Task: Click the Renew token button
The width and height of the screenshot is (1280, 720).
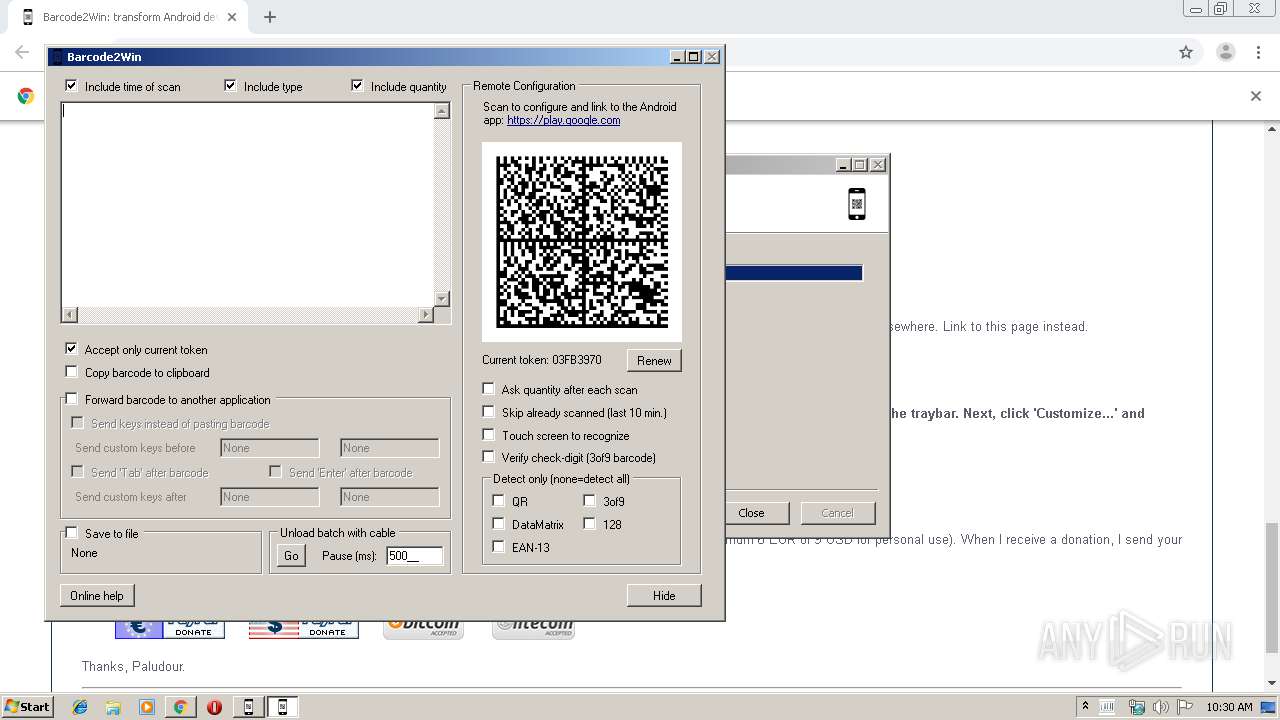Action: click(654, 360)
